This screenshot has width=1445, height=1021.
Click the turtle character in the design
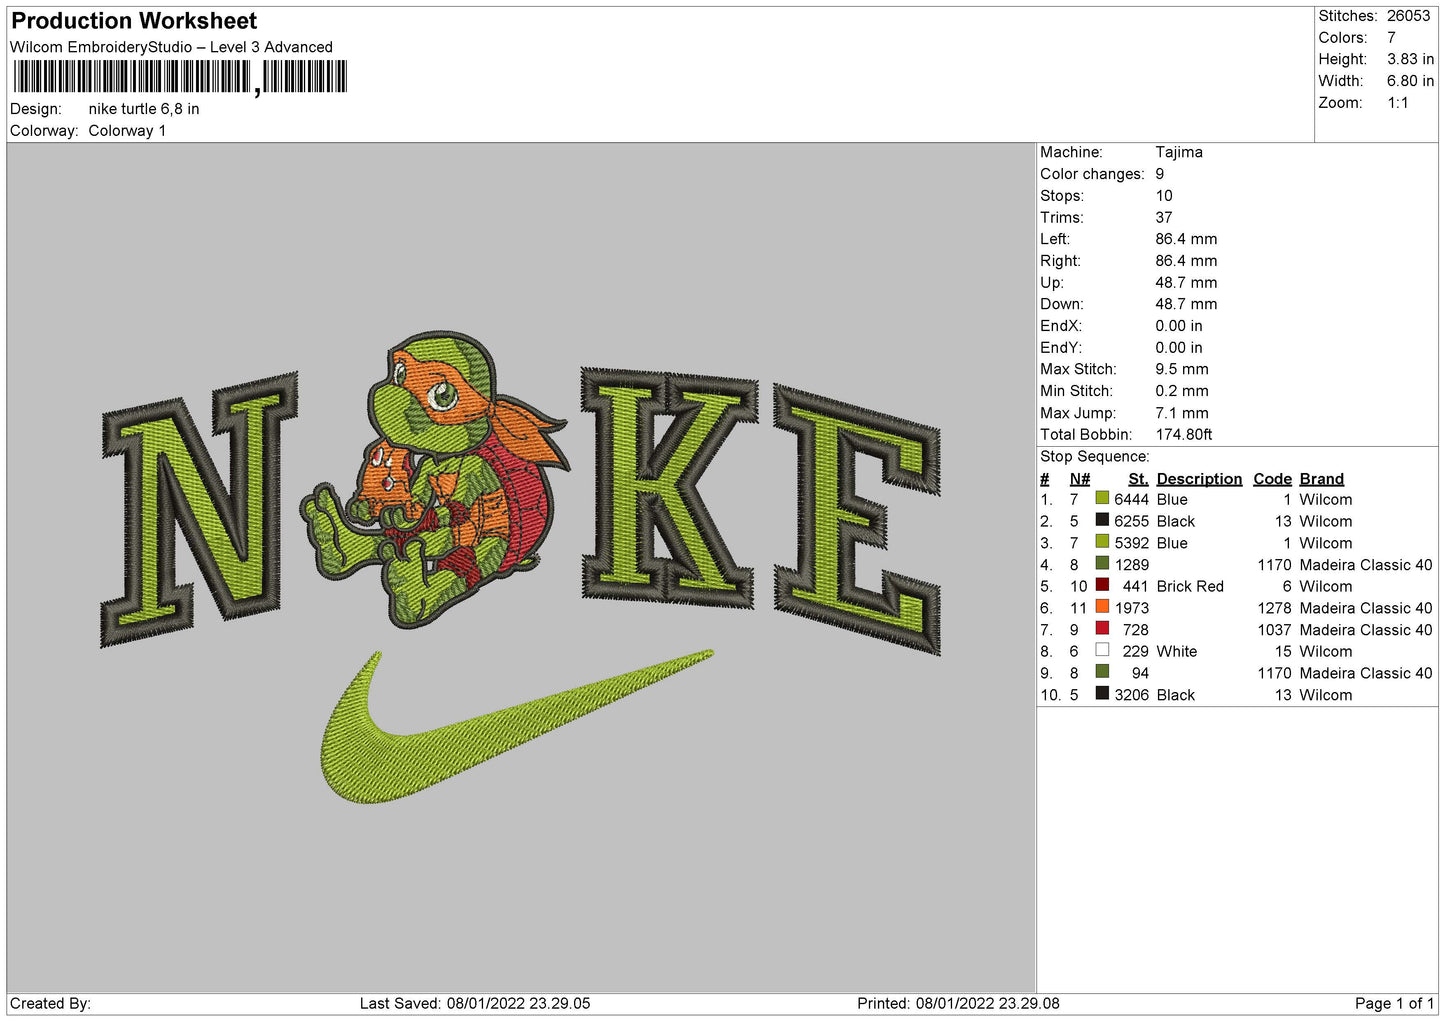[x=435, y=480]
